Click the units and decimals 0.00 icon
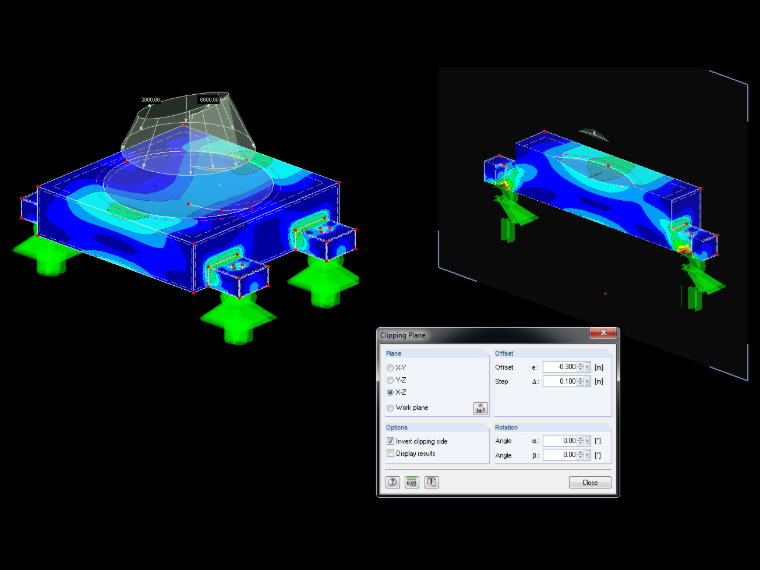760x570 pixels. (412, 482)
